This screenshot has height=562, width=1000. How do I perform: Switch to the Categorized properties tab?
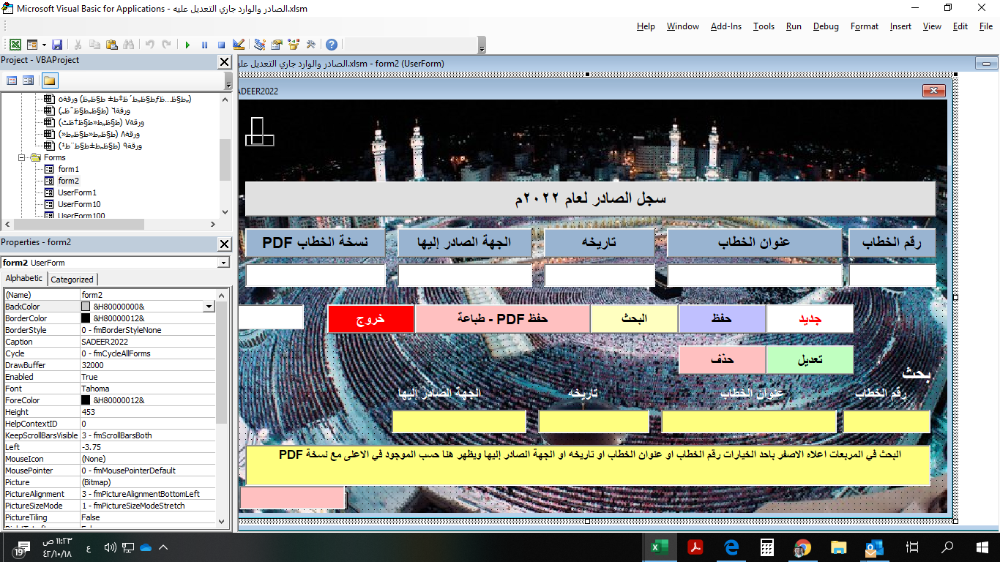71,279
